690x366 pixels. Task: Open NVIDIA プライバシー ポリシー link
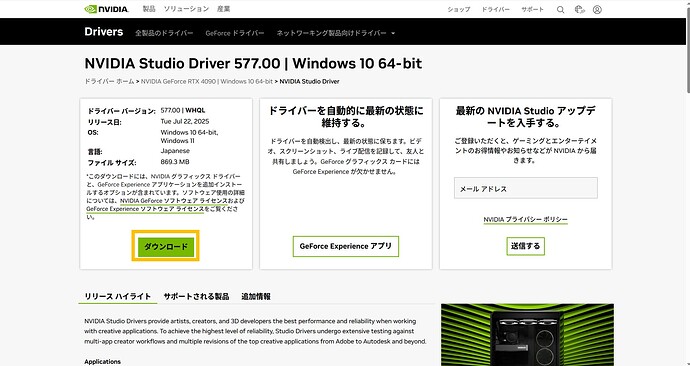525,220
